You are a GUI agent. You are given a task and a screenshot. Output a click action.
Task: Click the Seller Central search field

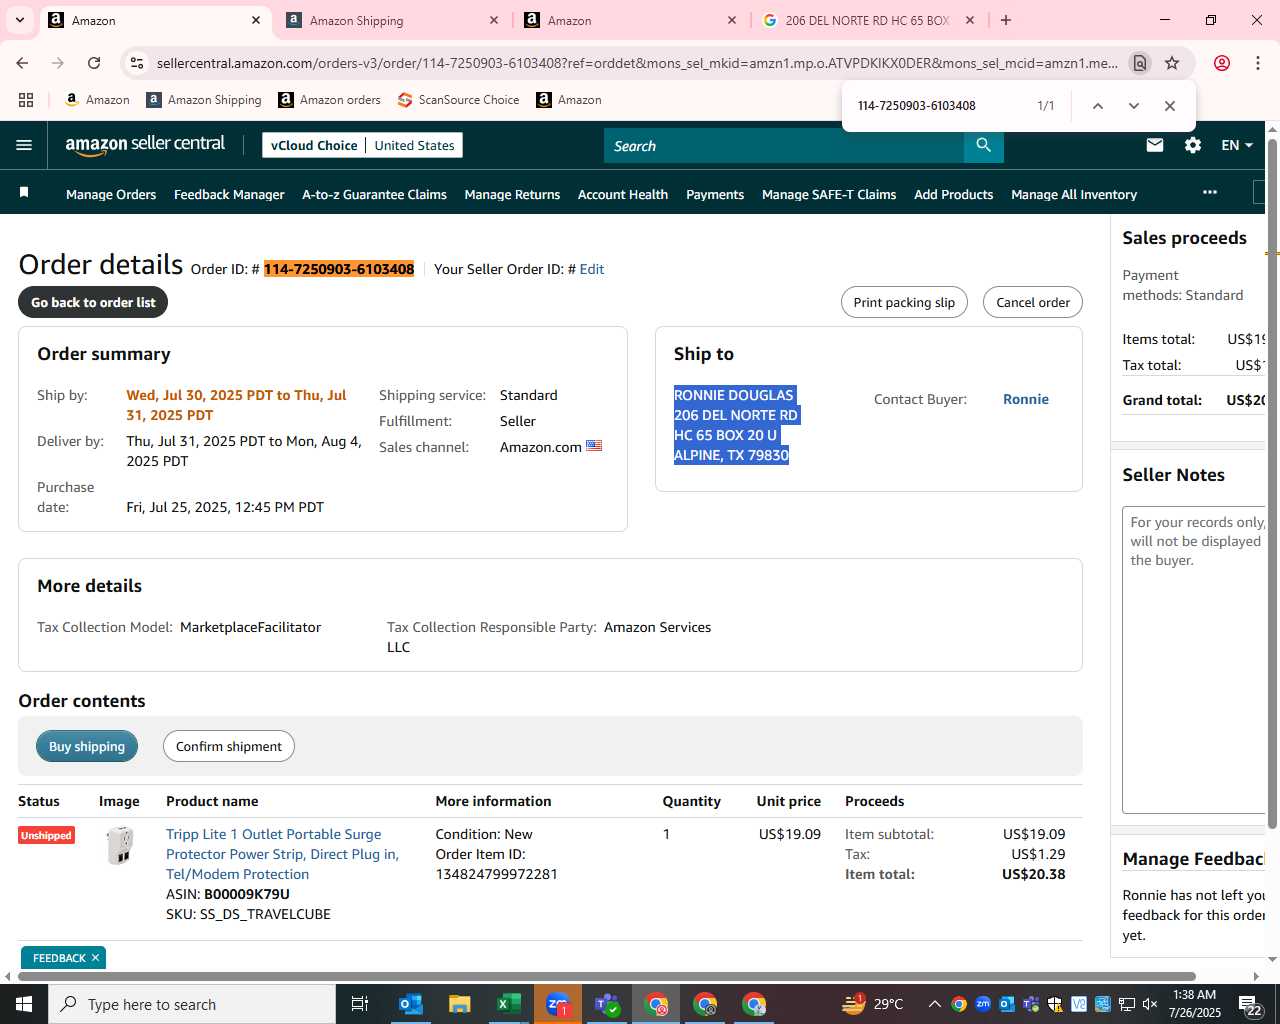pos(784,146)
